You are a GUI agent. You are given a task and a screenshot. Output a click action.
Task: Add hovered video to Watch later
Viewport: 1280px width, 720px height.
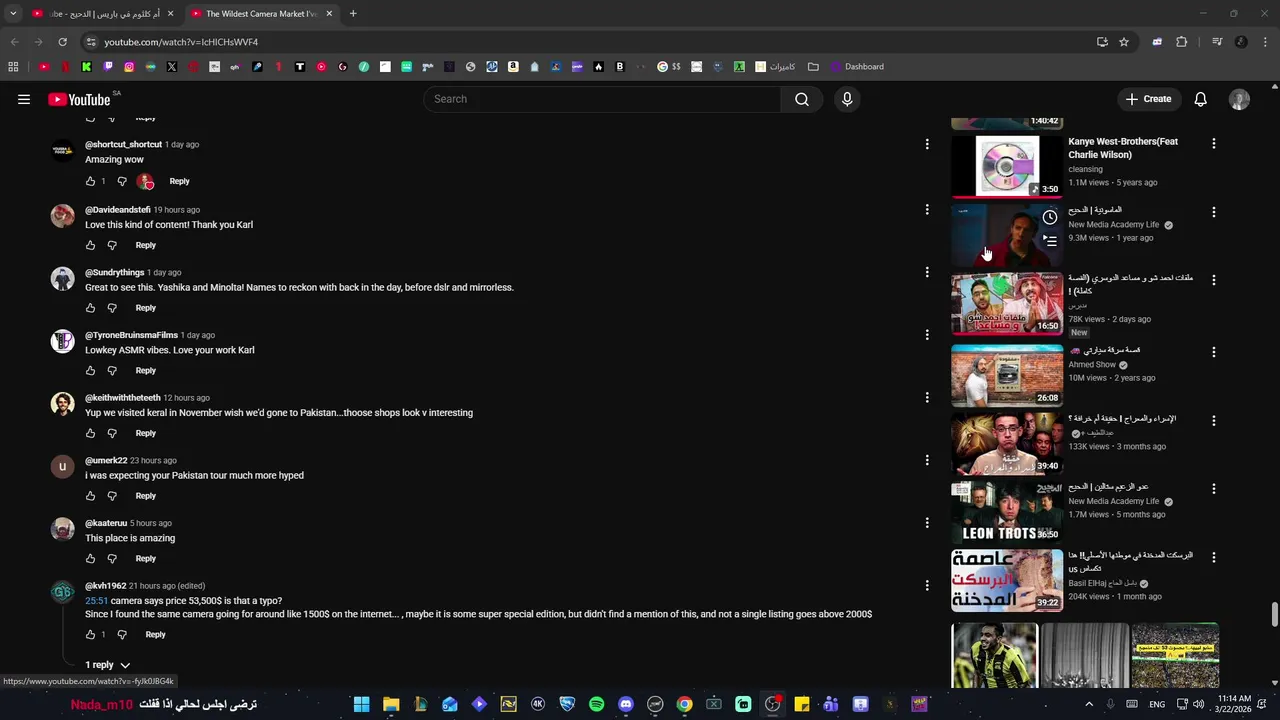pyautogui.click(x=1049, y=217)
